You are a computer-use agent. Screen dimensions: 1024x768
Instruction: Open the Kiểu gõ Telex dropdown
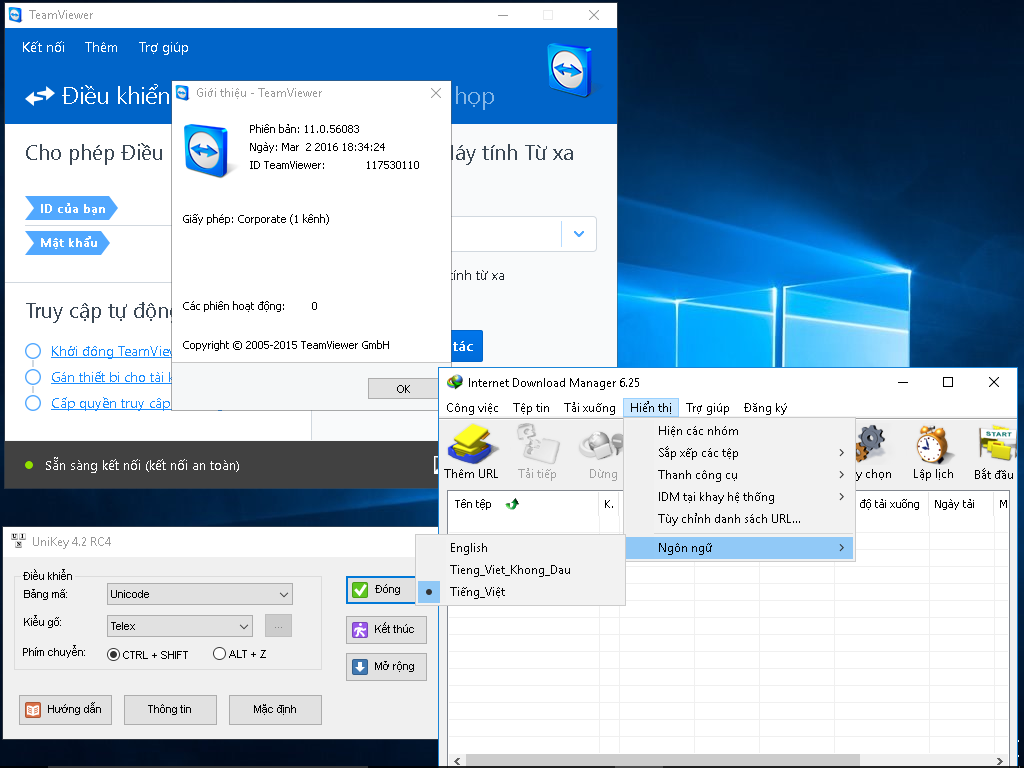coord(180,626)
